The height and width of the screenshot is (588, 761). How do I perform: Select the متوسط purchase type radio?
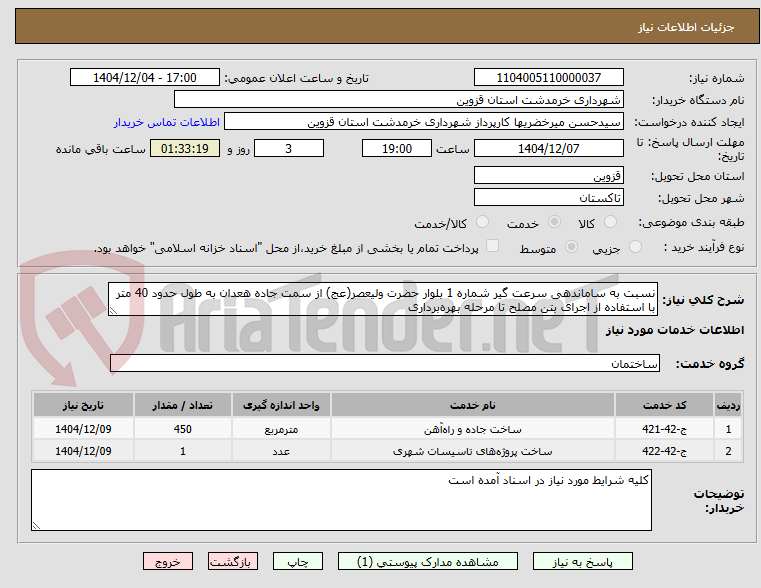[571, 247]
